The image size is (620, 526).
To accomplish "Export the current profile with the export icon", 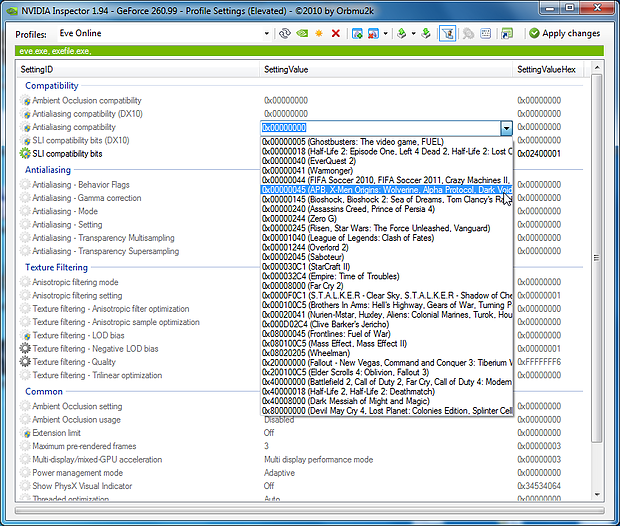I will 402,34.
